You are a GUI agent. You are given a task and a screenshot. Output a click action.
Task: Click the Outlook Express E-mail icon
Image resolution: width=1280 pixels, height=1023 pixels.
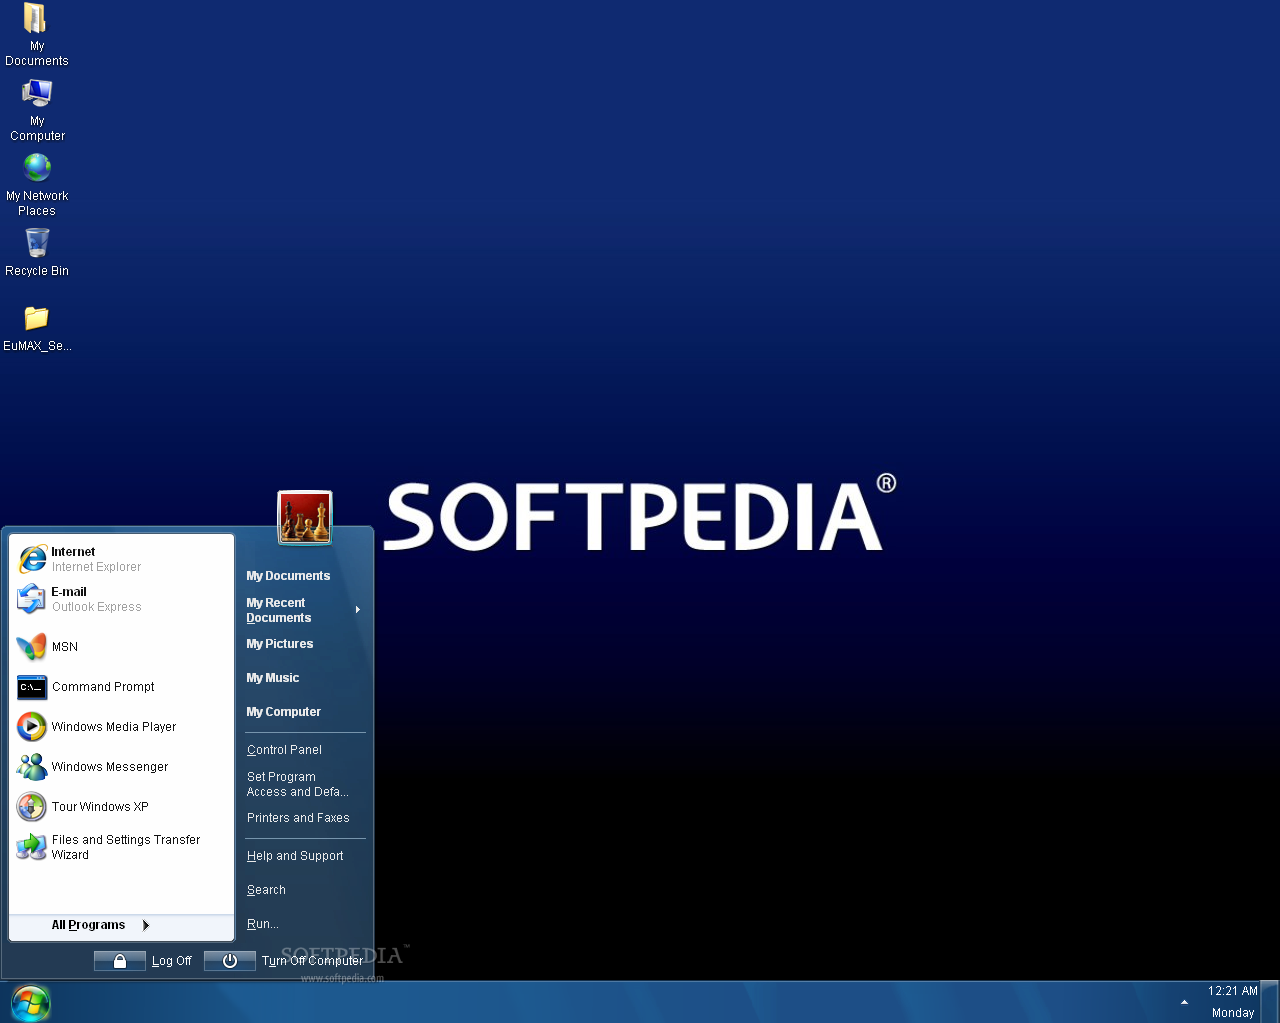(x=32, y=599)
